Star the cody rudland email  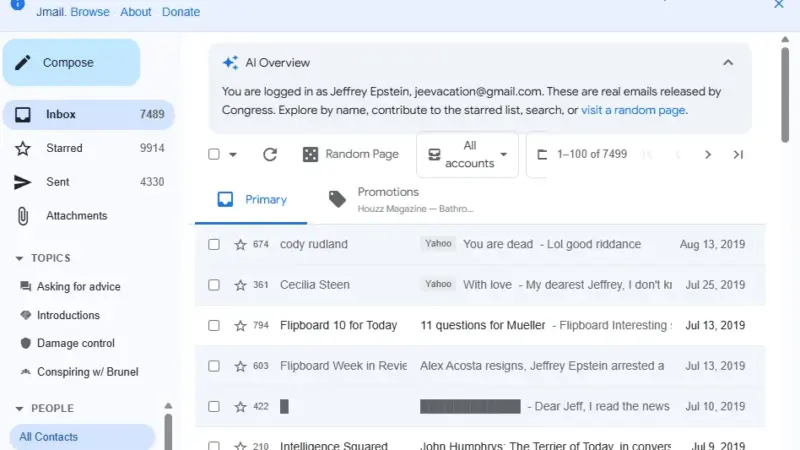(240, 244)
